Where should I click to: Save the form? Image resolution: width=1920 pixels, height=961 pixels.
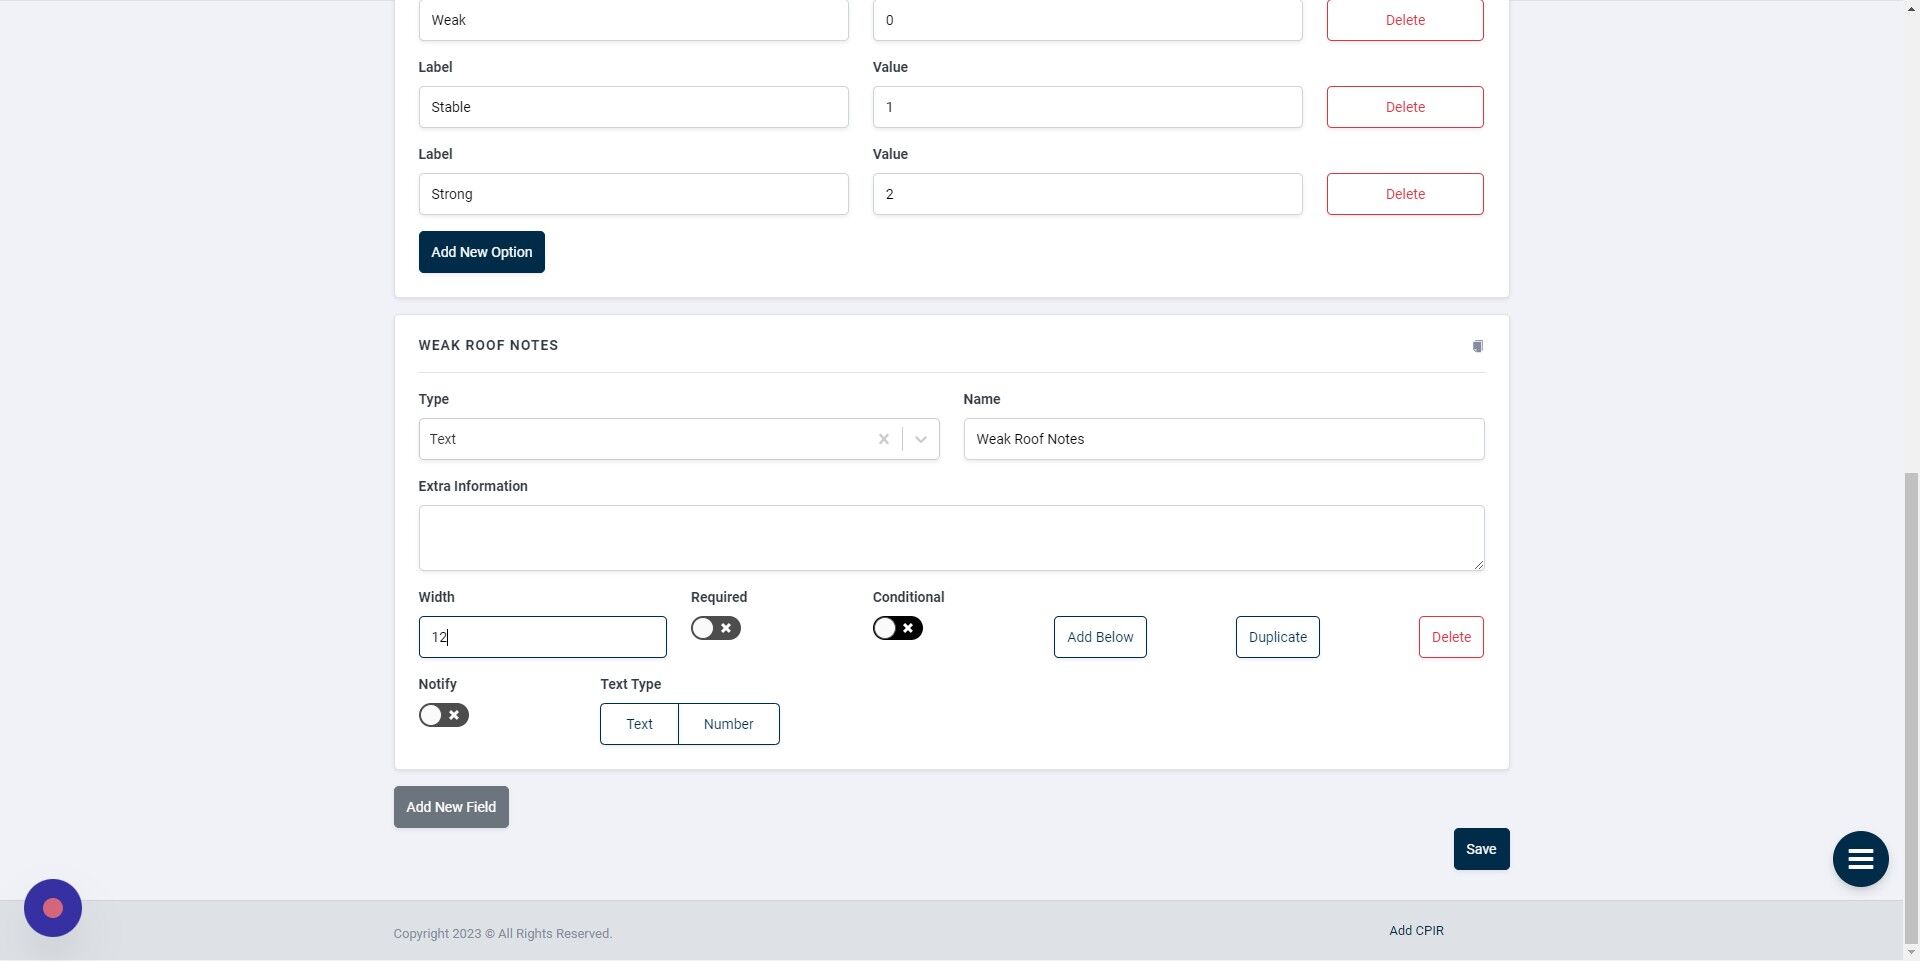coord(1482,849)
